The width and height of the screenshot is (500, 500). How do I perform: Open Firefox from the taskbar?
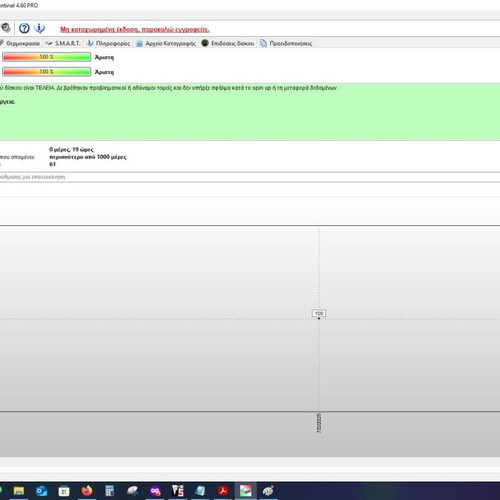click(x=87, y=491)
